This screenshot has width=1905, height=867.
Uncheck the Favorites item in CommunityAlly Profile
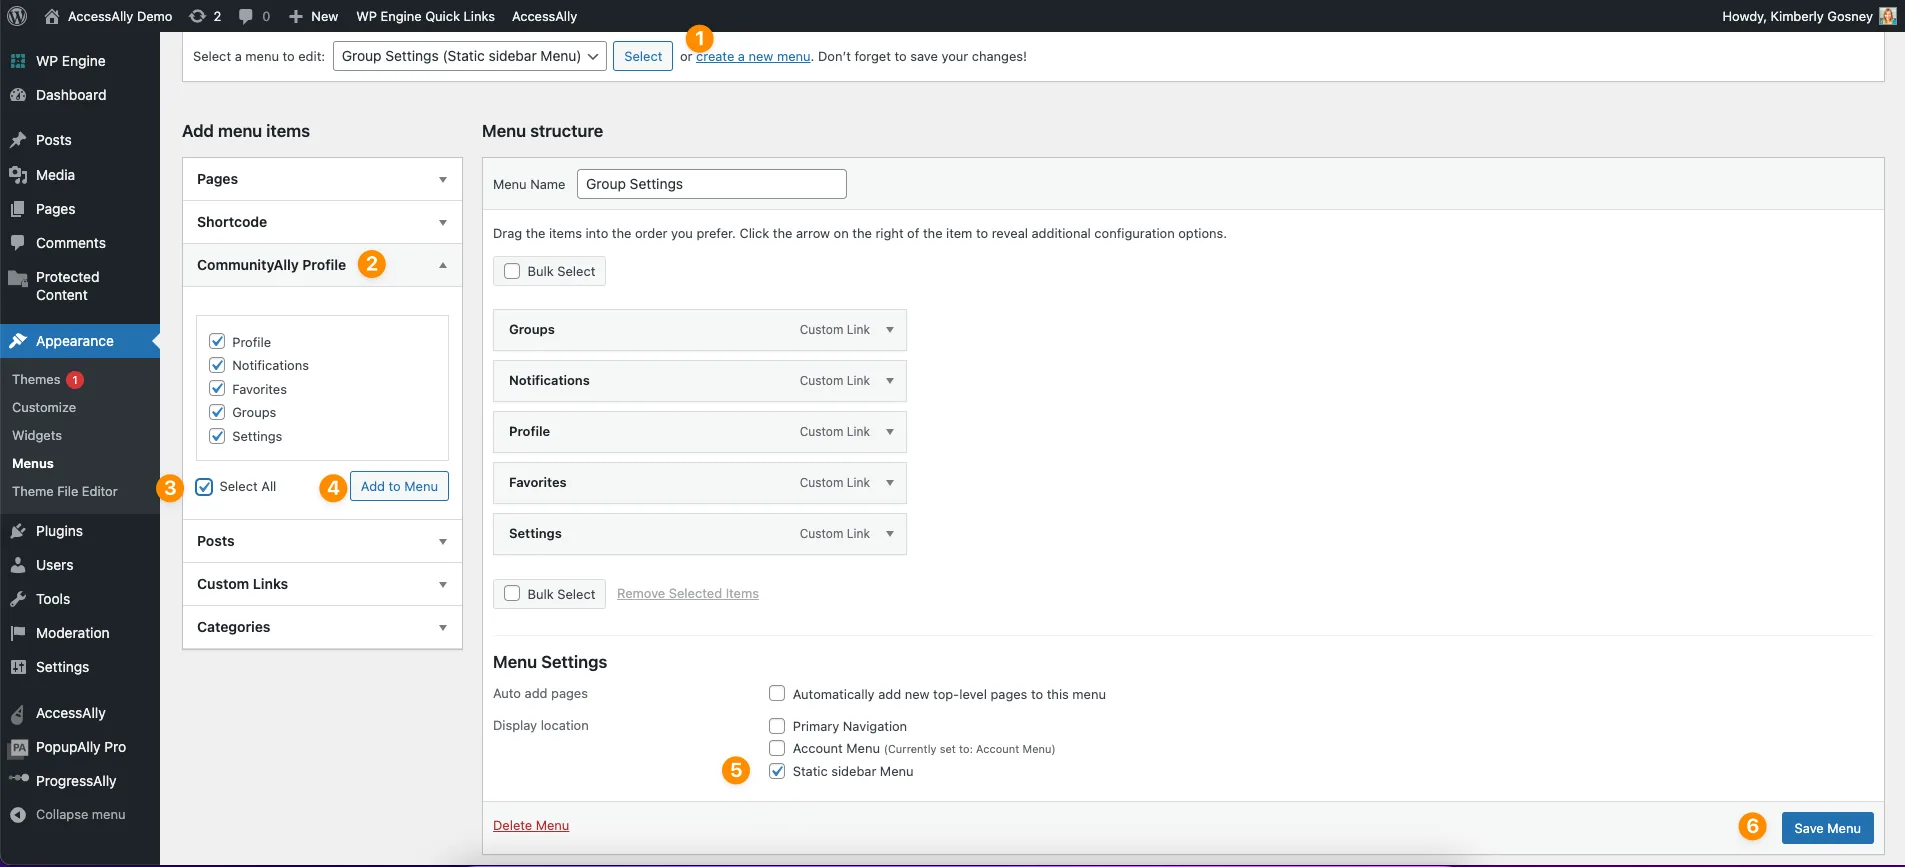click(217, 389)
